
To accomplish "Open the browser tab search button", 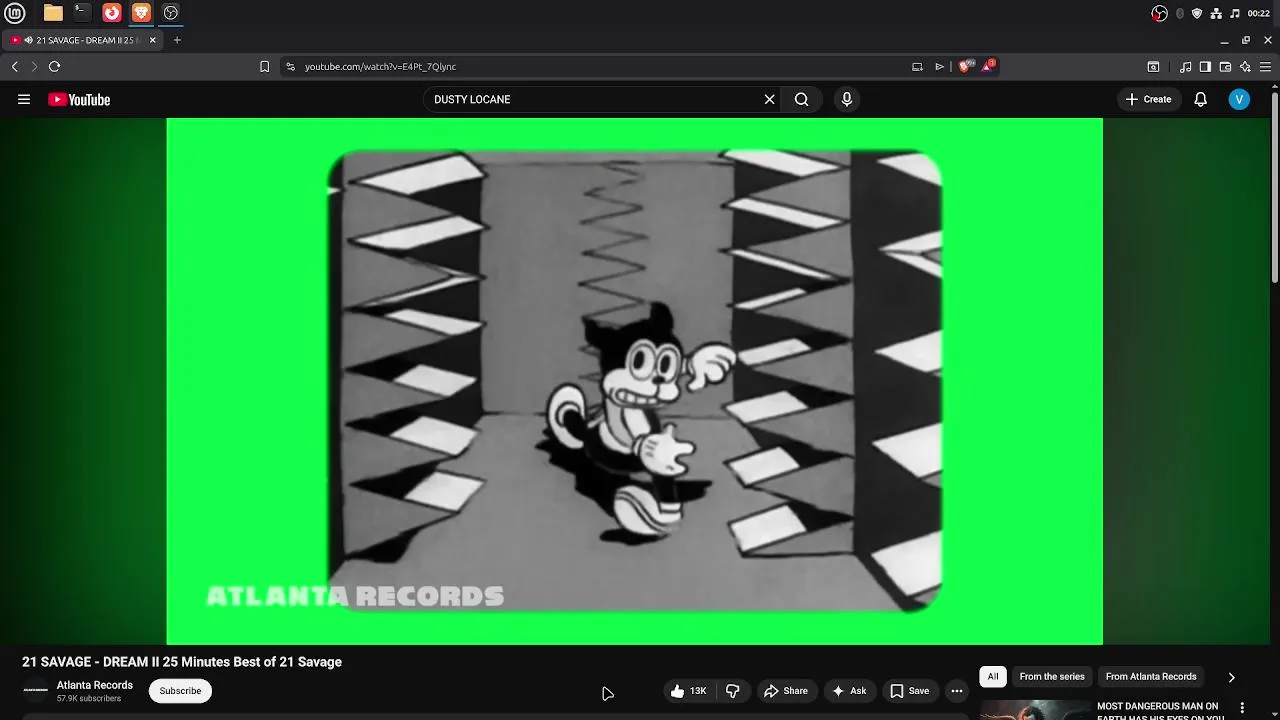I will click(1153, 67).
